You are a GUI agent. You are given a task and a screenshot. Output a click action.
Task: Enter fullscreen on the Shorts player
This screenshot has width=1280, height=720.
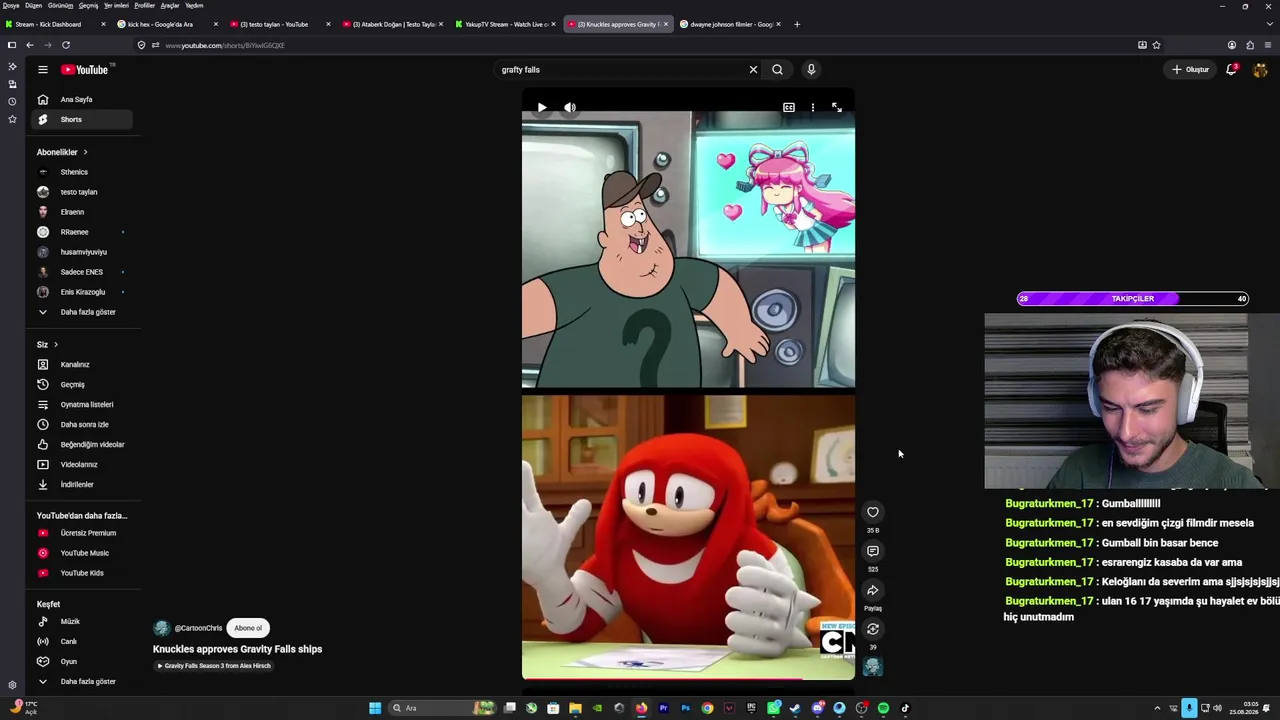pos(837,107)
